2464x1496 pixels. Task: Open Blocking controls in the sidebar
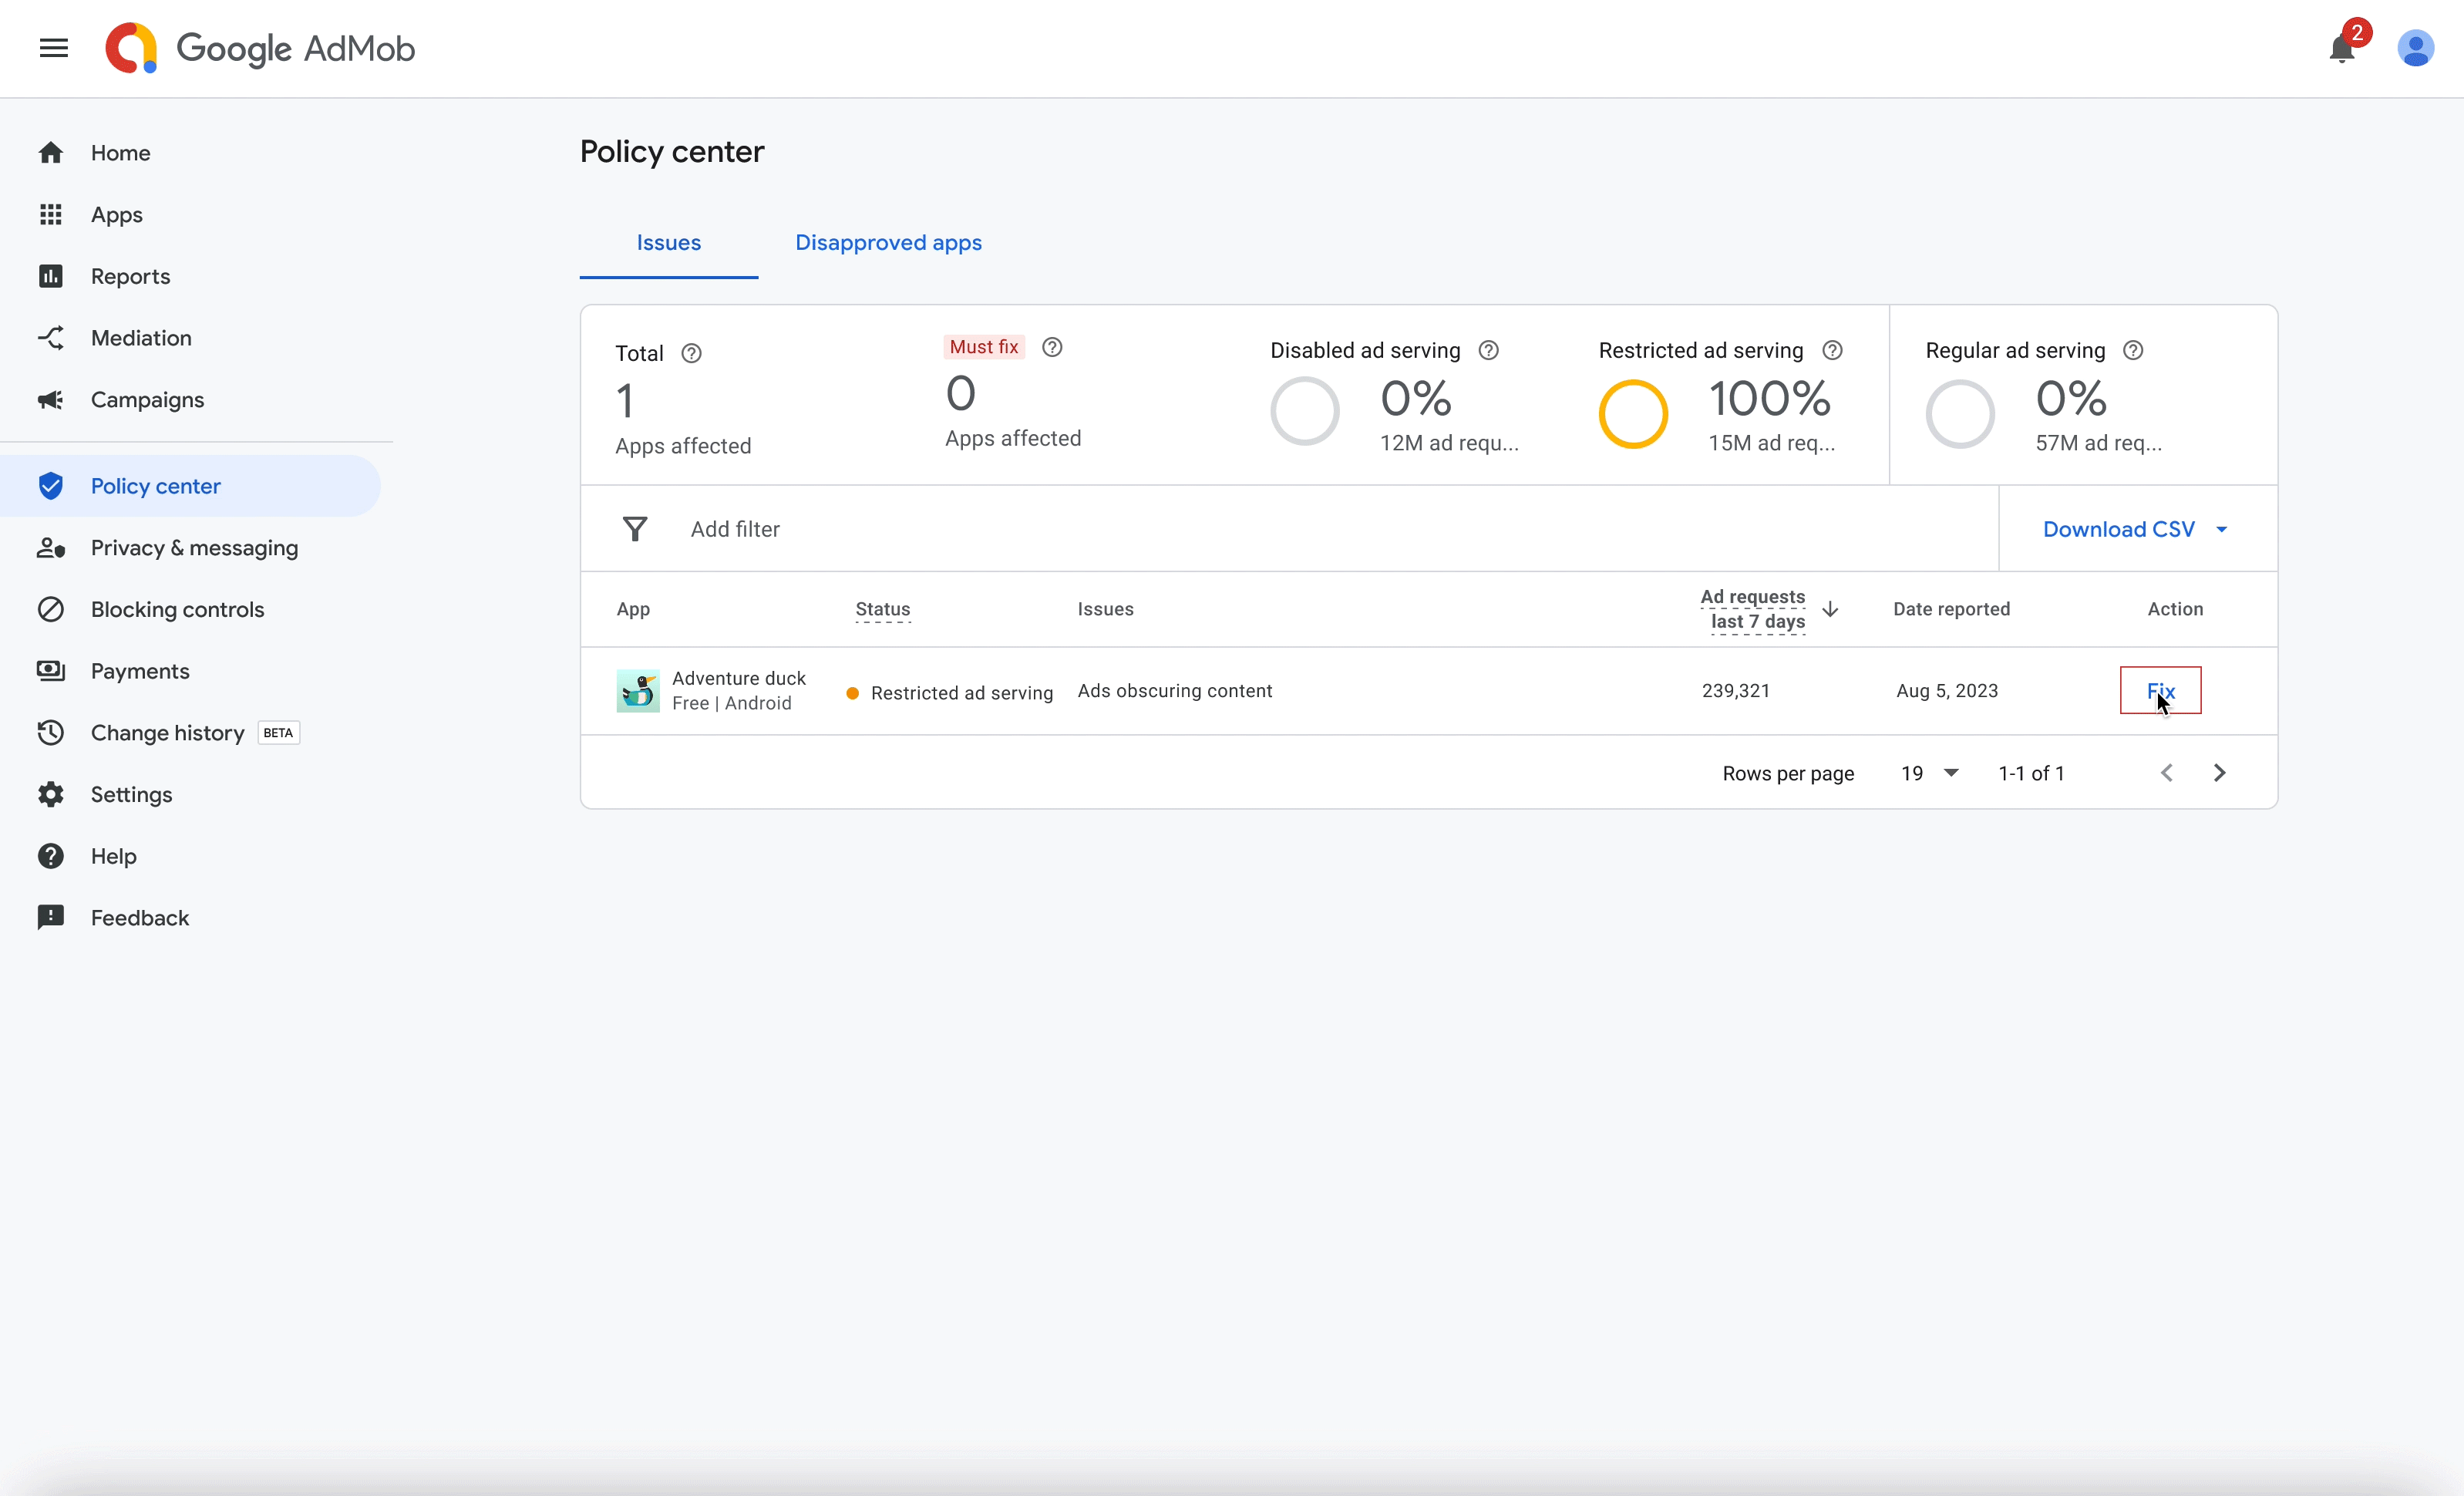[x=177, y=609]
